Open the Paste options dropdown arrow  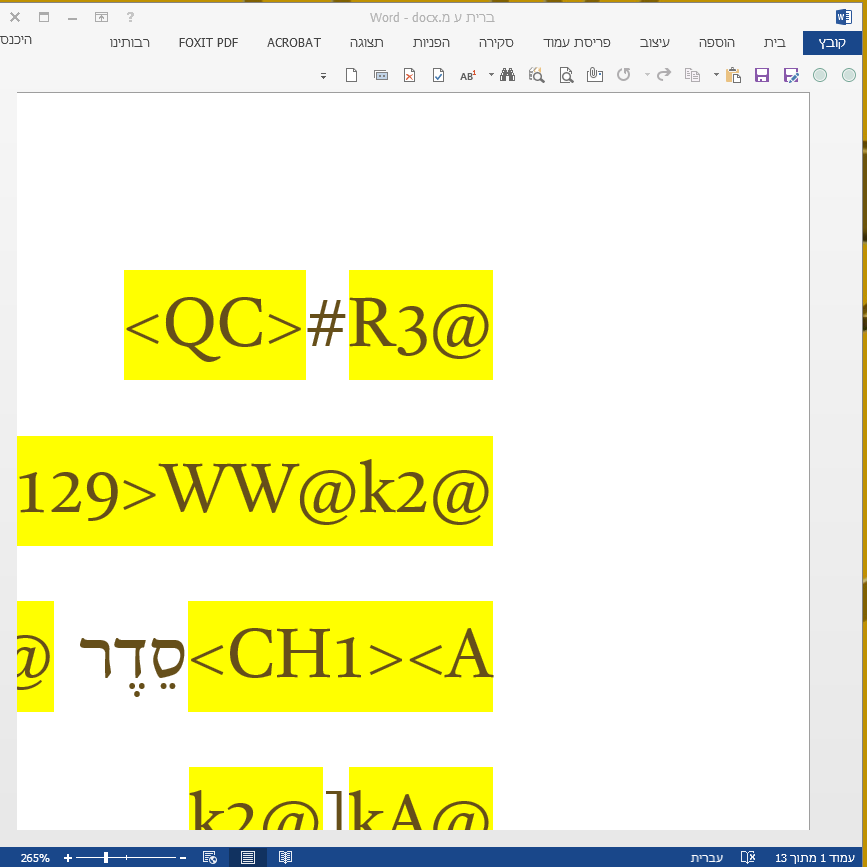click(715, 74)
